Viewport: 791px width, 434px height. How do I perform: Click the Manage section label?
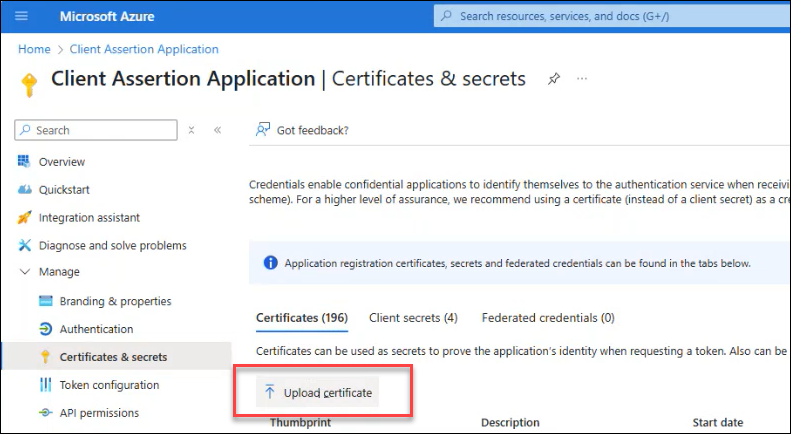(59, 272)
